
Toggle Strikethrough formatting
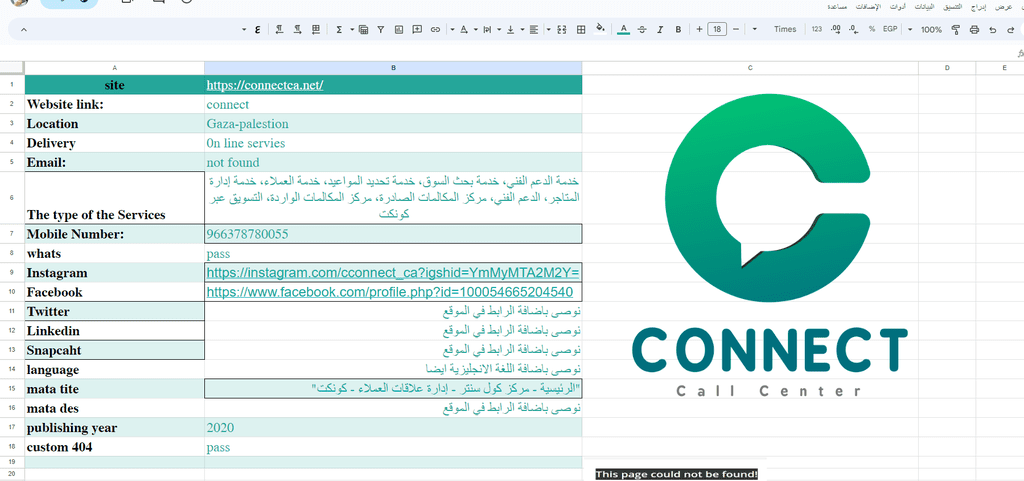642,29
